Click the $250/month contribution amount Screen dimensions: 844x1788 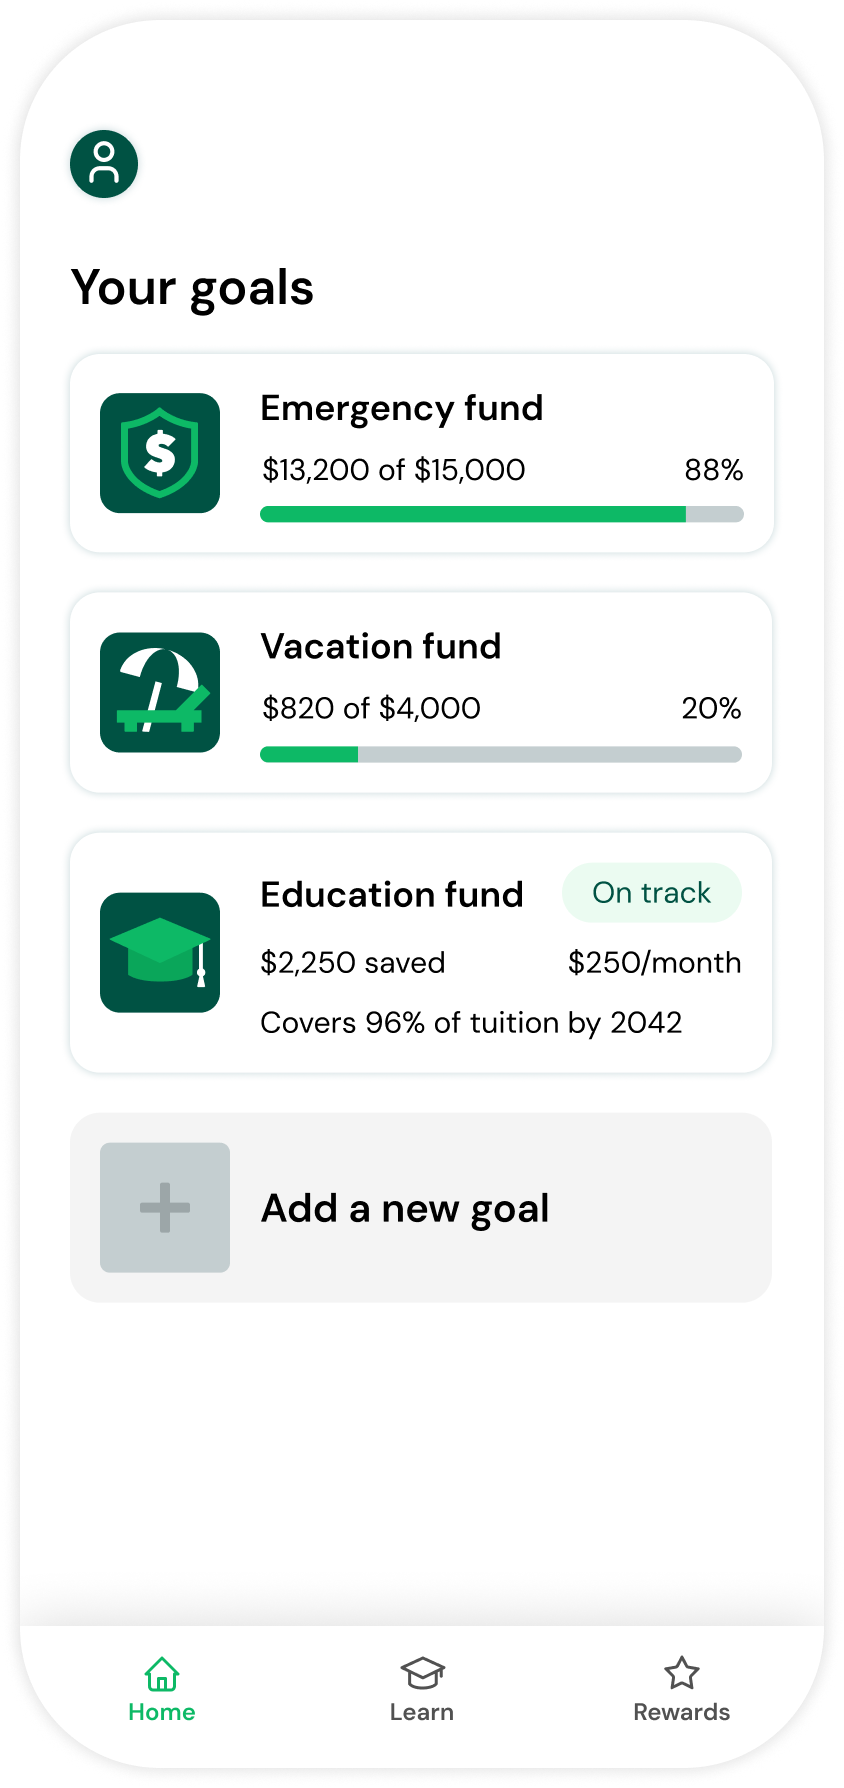click(655, 963)
